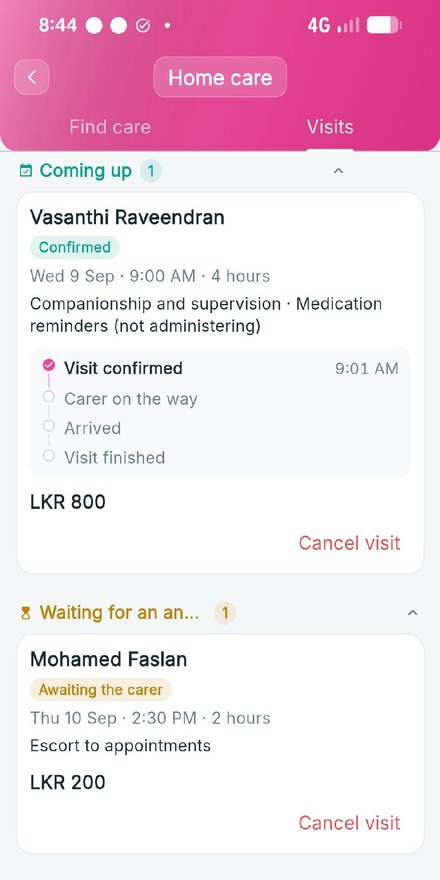Click the calendar icon beside Coming up
The width and height of the screenshot is (440, 880).
25,171
